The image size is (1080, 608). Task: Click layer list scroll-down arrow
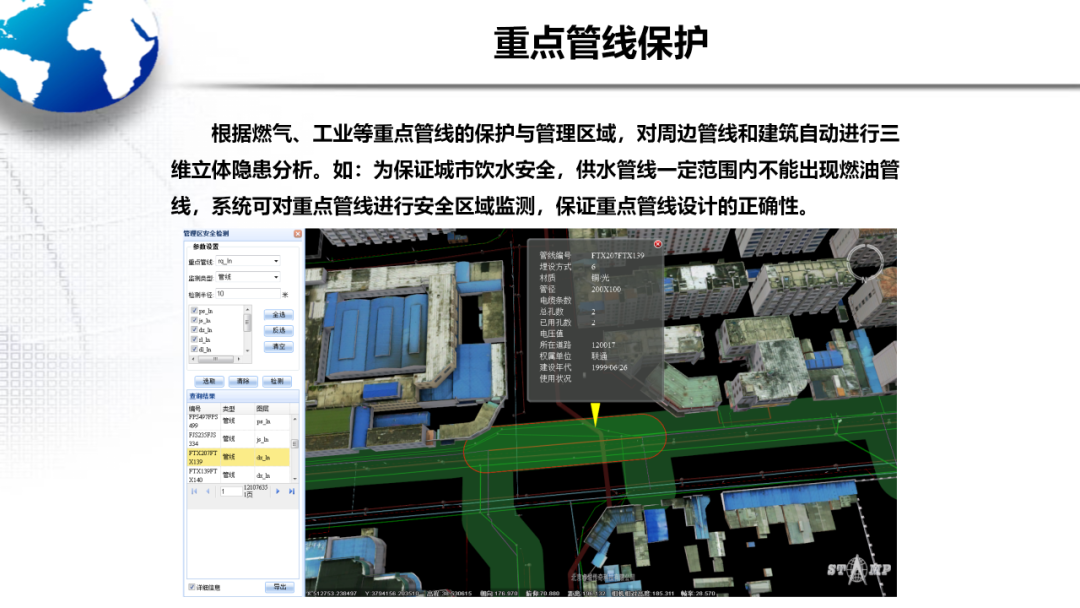pos(247,350)
